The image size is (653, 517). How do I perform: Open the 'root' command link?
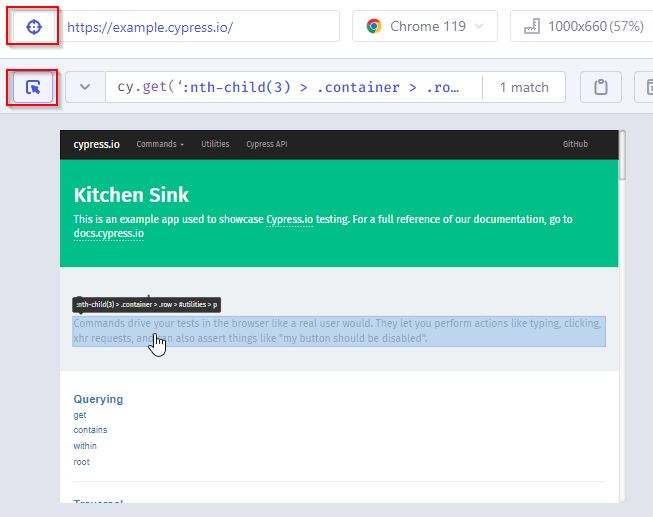82,462
